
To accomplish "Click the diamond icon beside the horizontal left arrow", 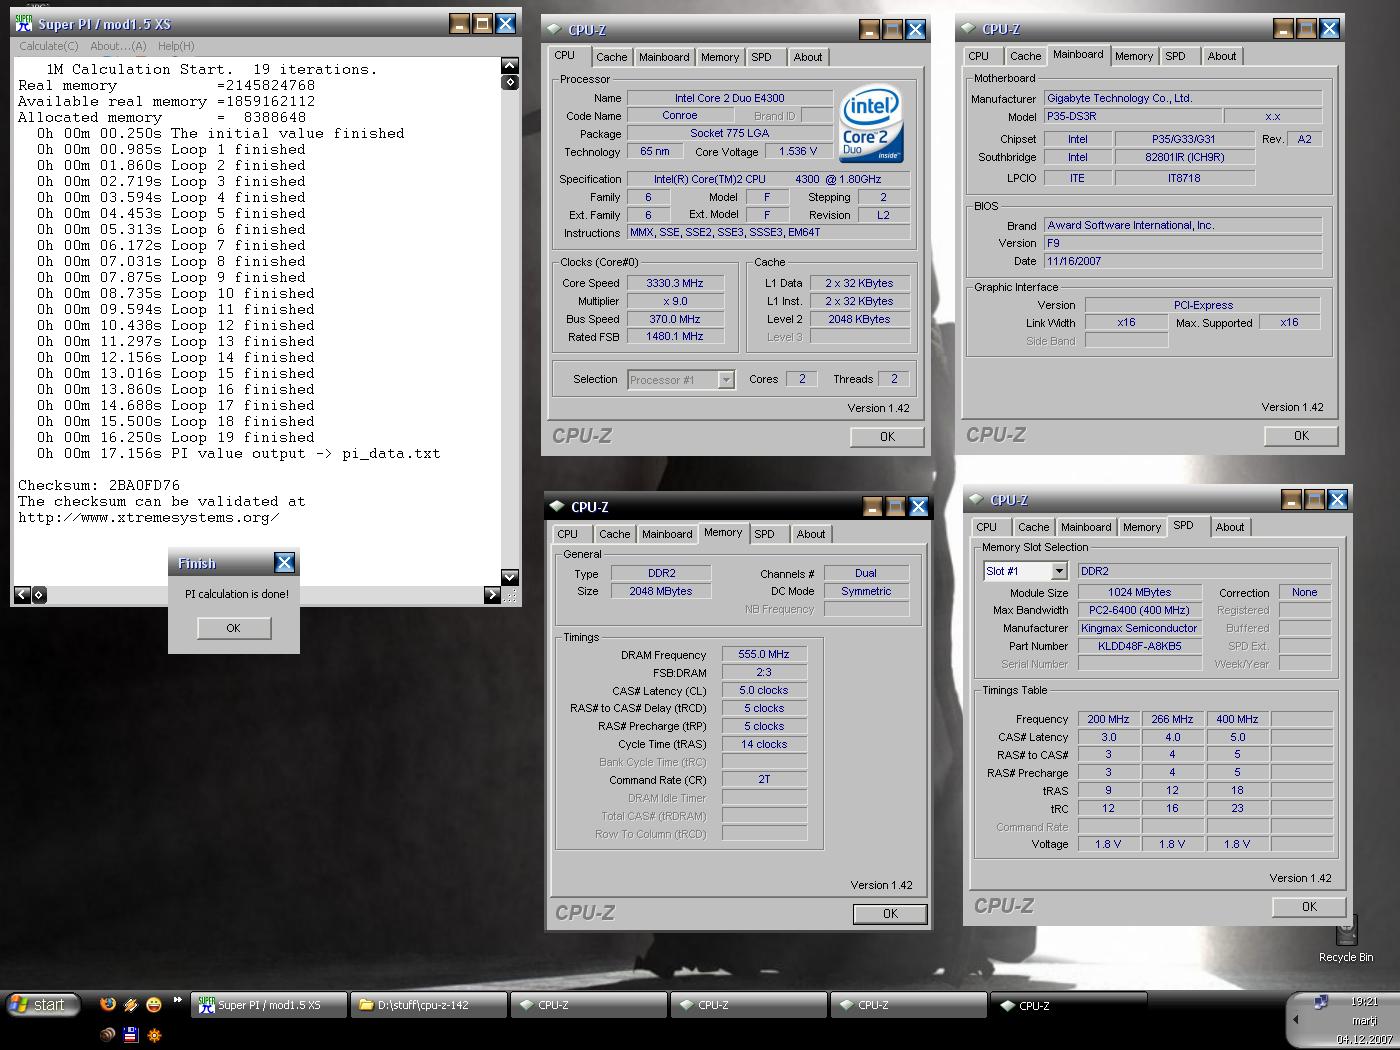I will click(38, 595).
